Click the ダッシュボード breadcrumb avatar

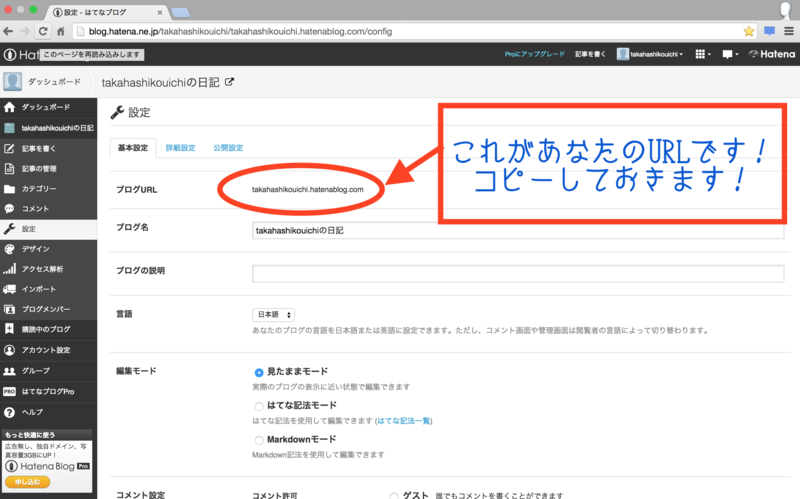pos(12,82)
